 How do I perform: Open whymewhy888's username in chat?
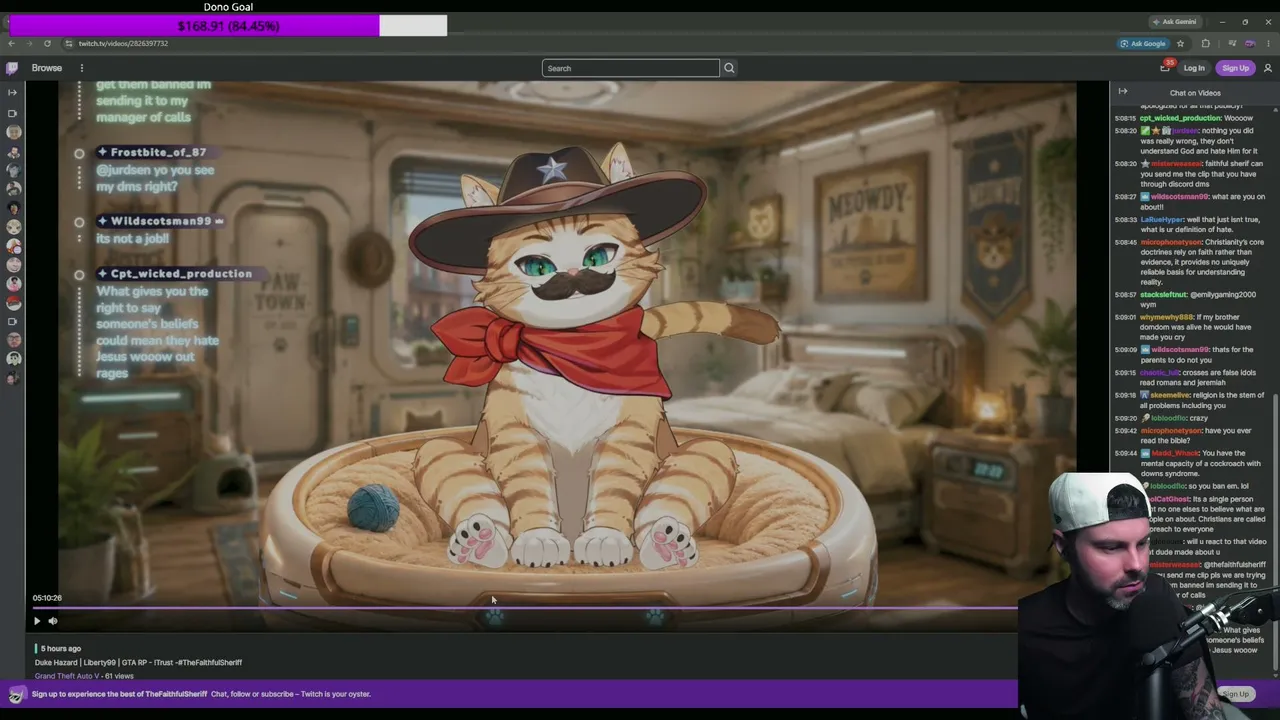tap(1166, 317)
